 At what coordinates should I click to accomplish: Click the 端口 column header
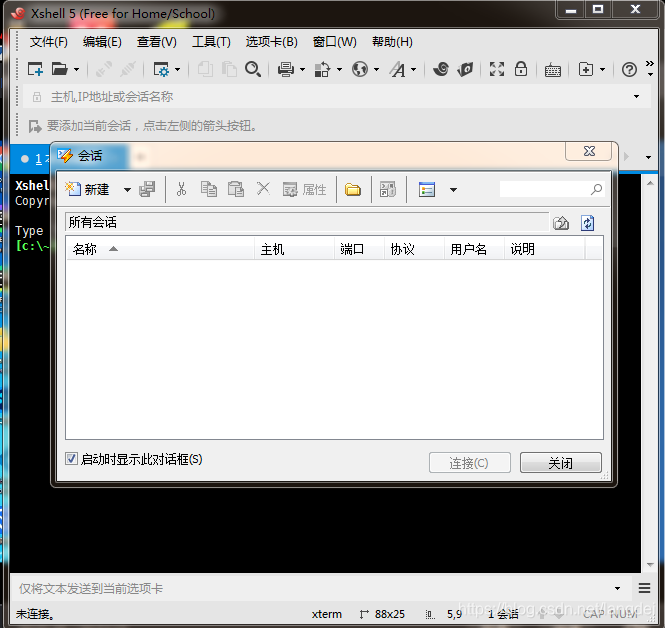coord(359,249)
